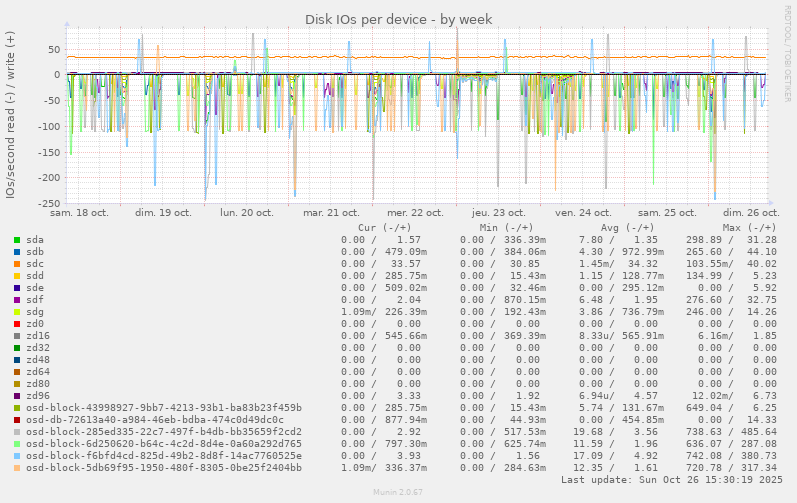Select osd-db-72613a40 legend entry
Viewport: 797px width, 503px height.
pos(154,420)
